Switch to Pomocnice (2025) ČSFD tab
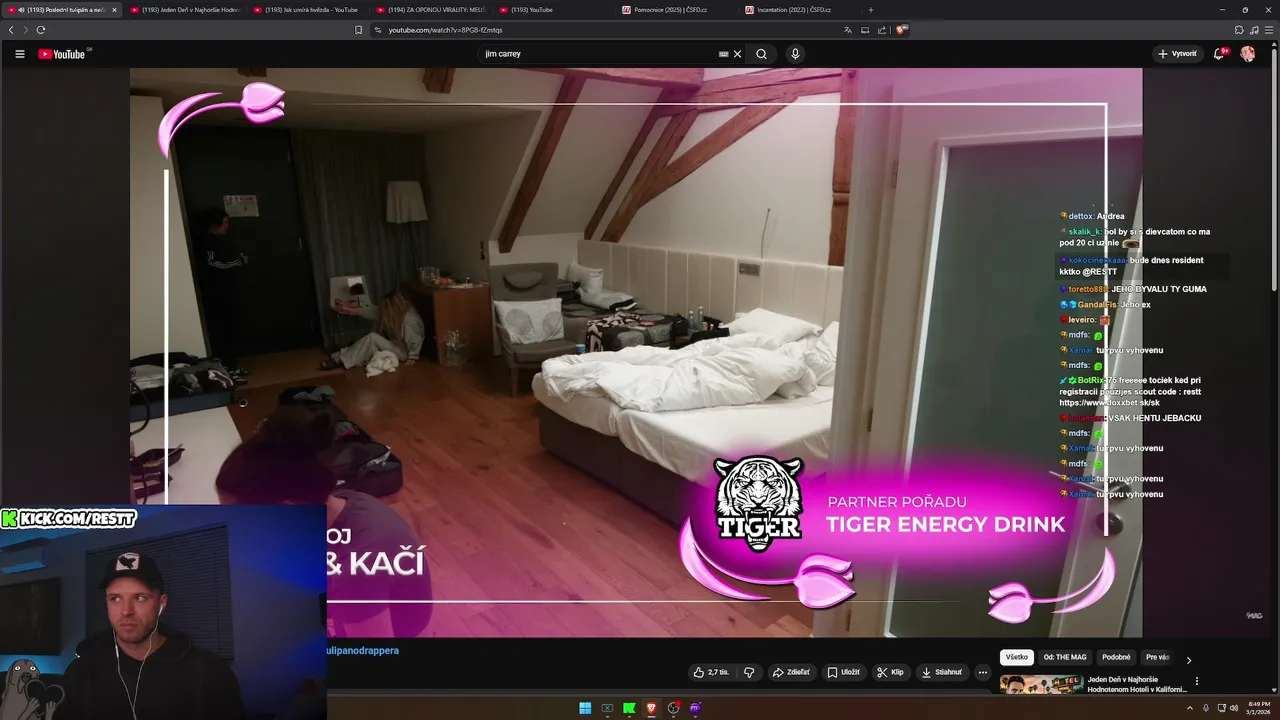The image size is (1280, 720). click(677, 10)
